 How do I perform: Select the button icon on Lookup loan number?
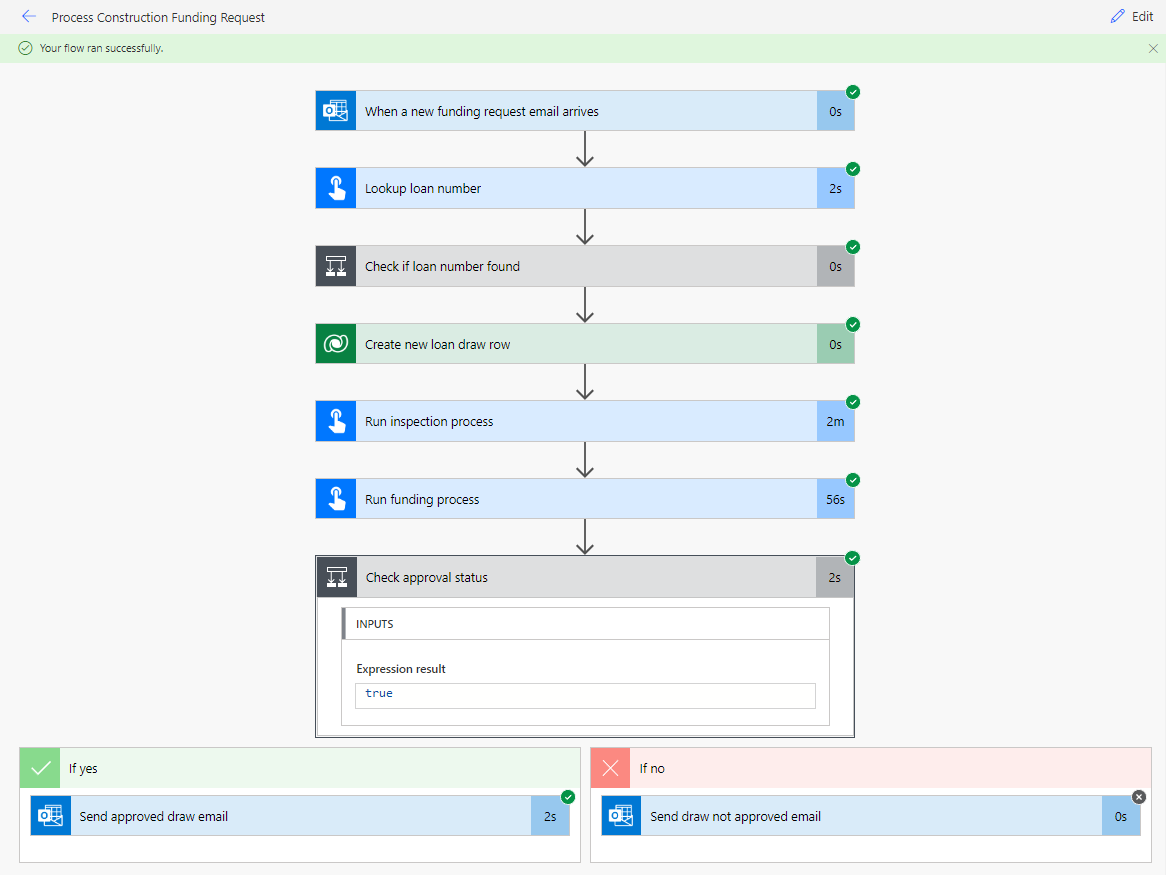(x=335, y=188)
